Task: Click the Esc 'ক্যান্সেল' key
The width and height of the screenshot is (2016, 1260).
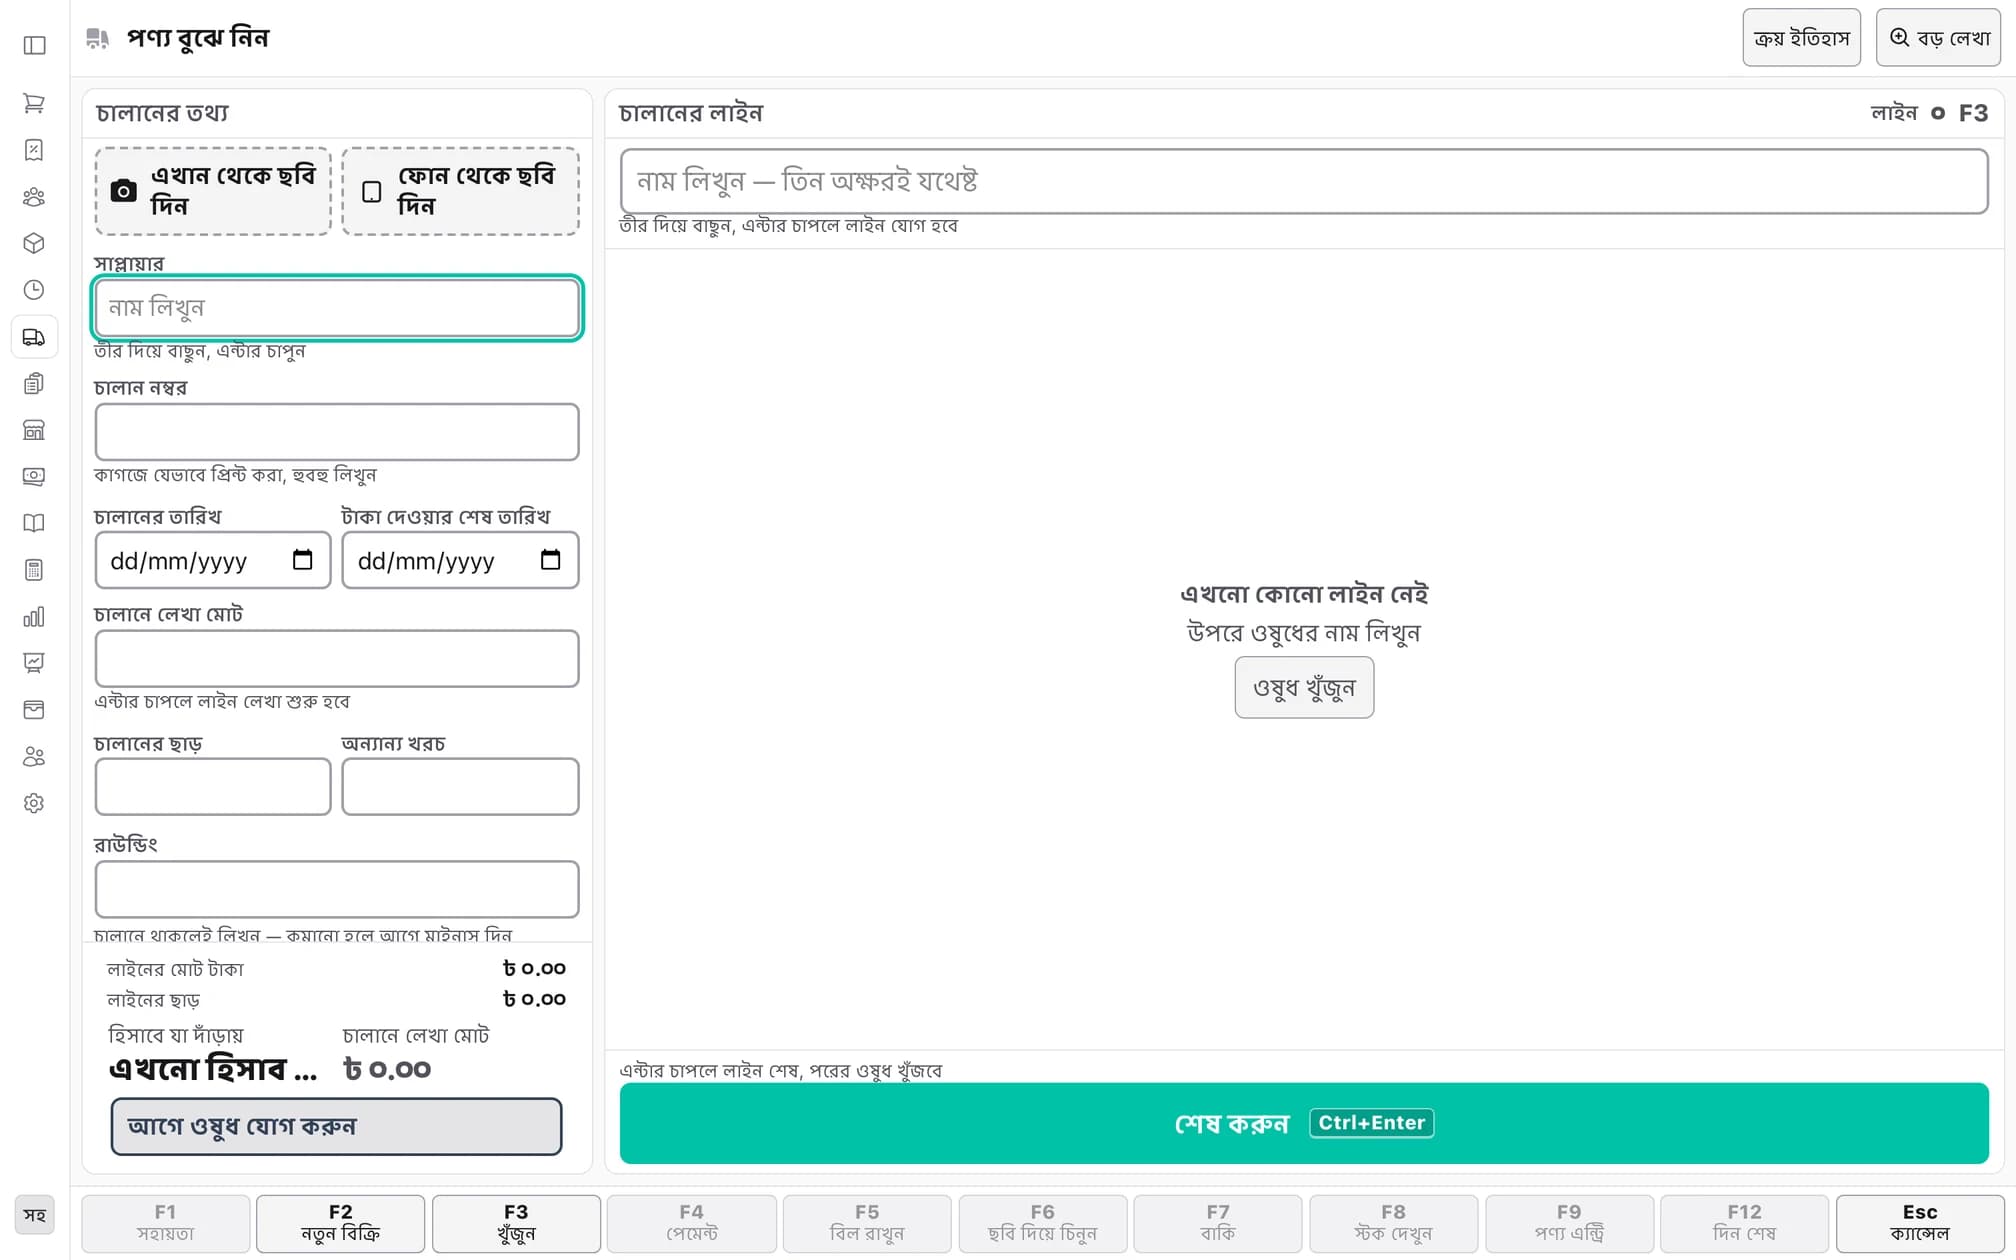Action: pyautogui.click(x=1920, y=1223)
